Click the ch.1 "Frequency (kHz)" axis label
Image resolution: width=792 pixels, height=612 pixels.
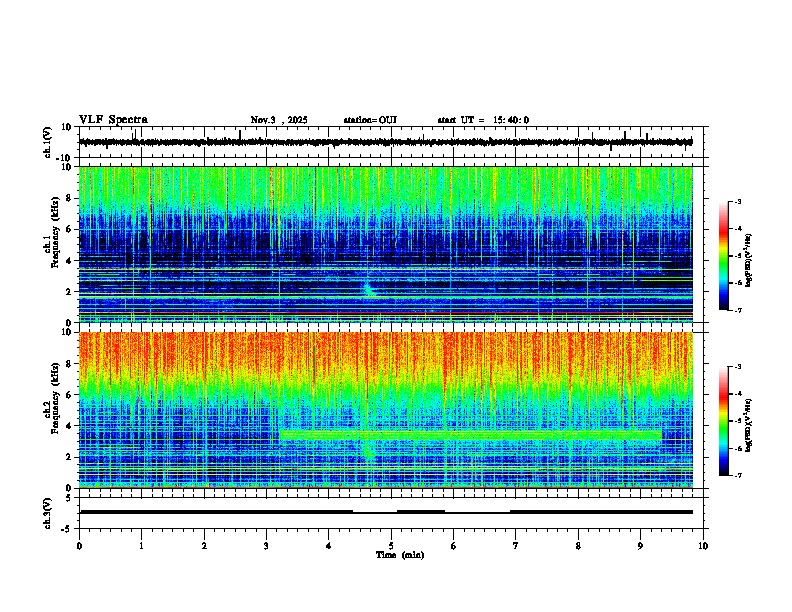point(55,233)
